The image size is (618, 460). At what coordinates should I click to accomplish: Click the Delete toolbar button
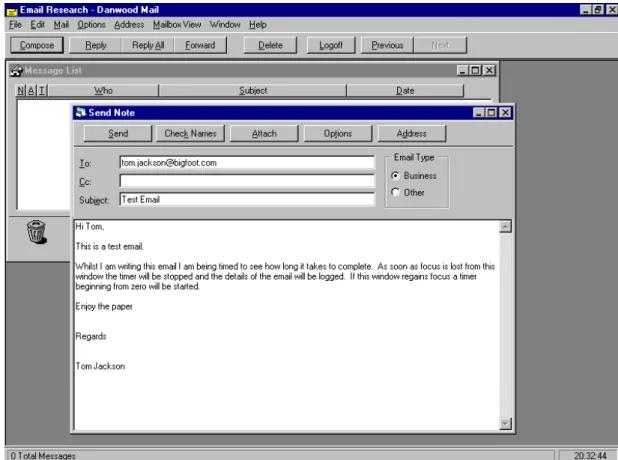tap(270, 45)
